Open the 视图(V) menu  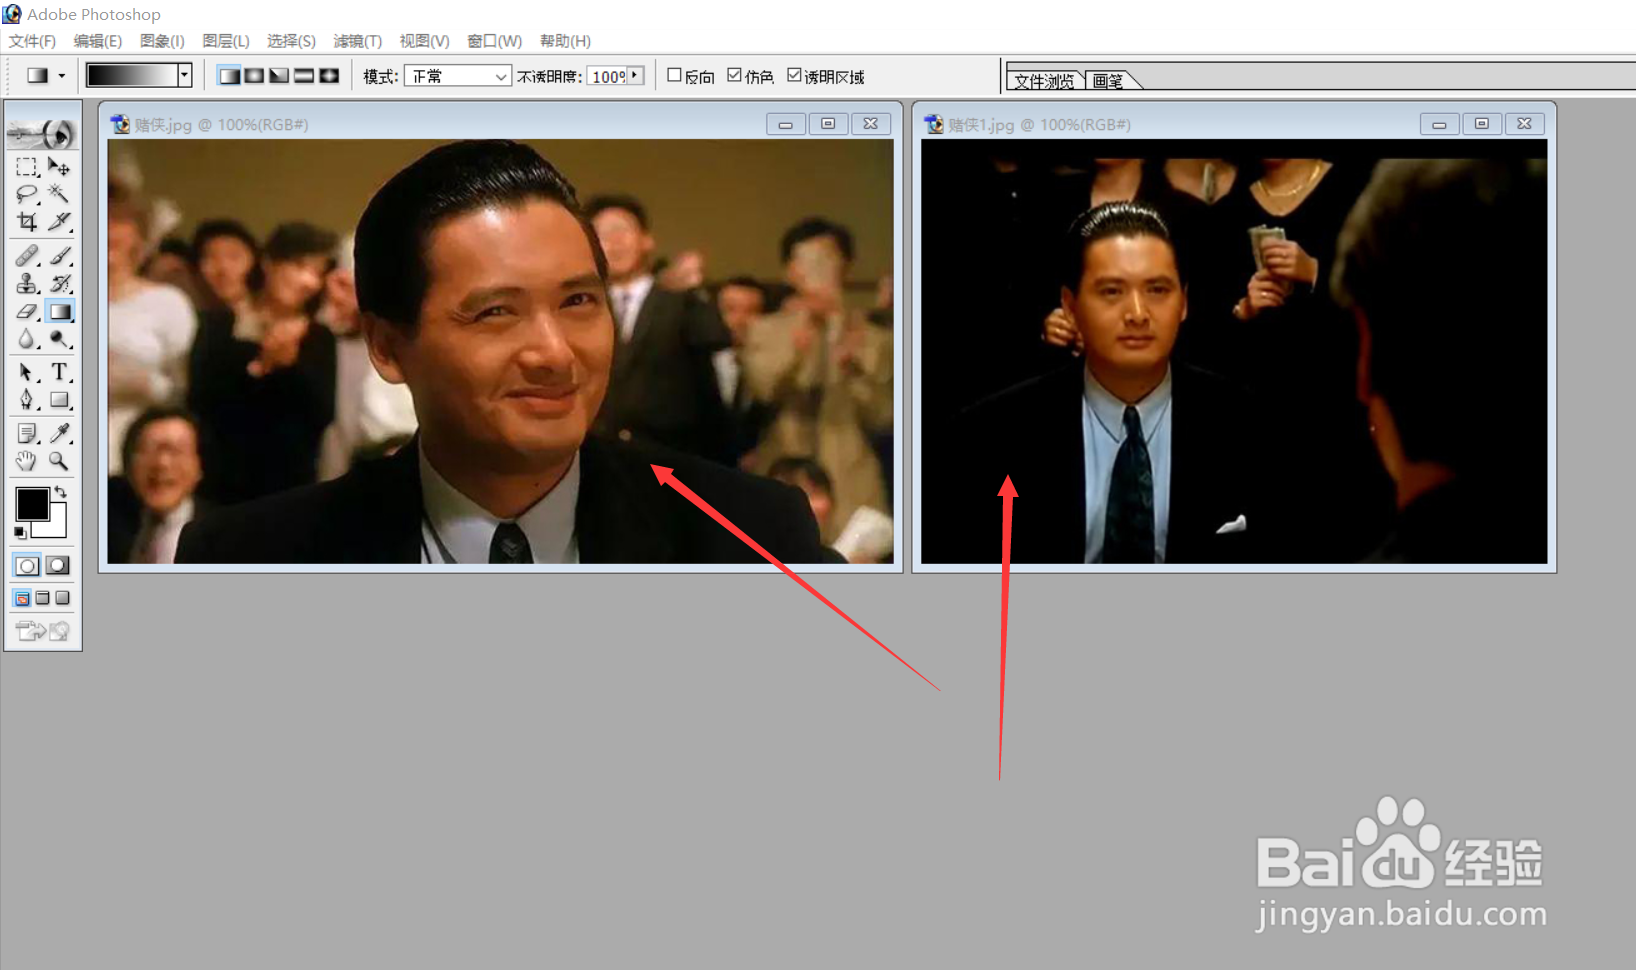[424, 41]
